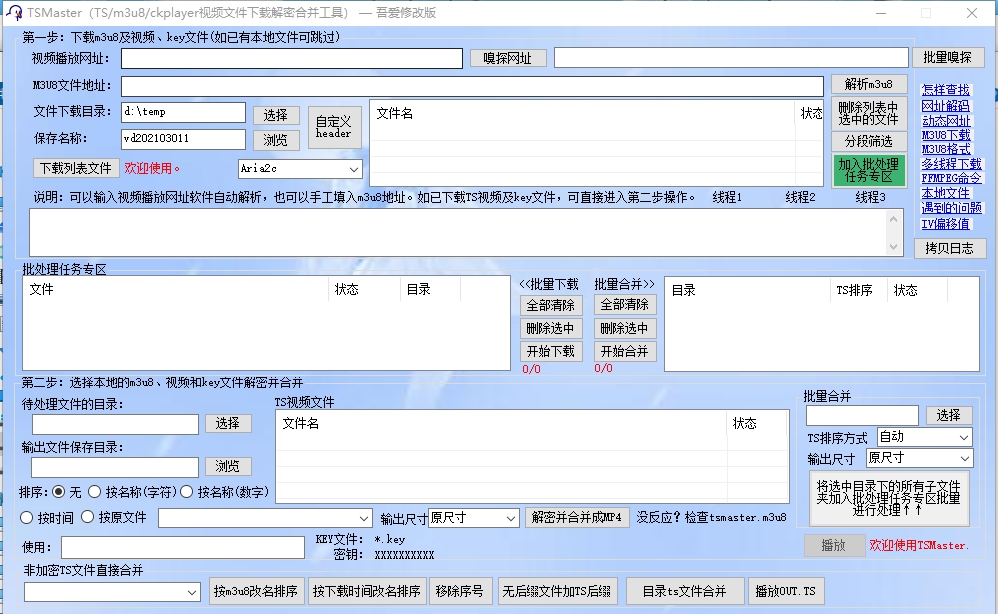Click the 无后缀文件加TS后缀 button

(557, 591)
